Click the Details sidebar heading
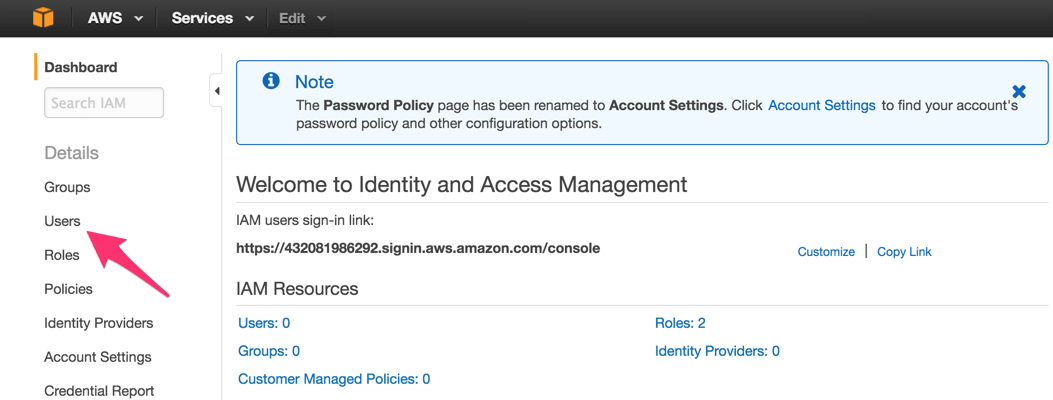The height and width of the screenshot is (400, 1053). coord(71,153)
